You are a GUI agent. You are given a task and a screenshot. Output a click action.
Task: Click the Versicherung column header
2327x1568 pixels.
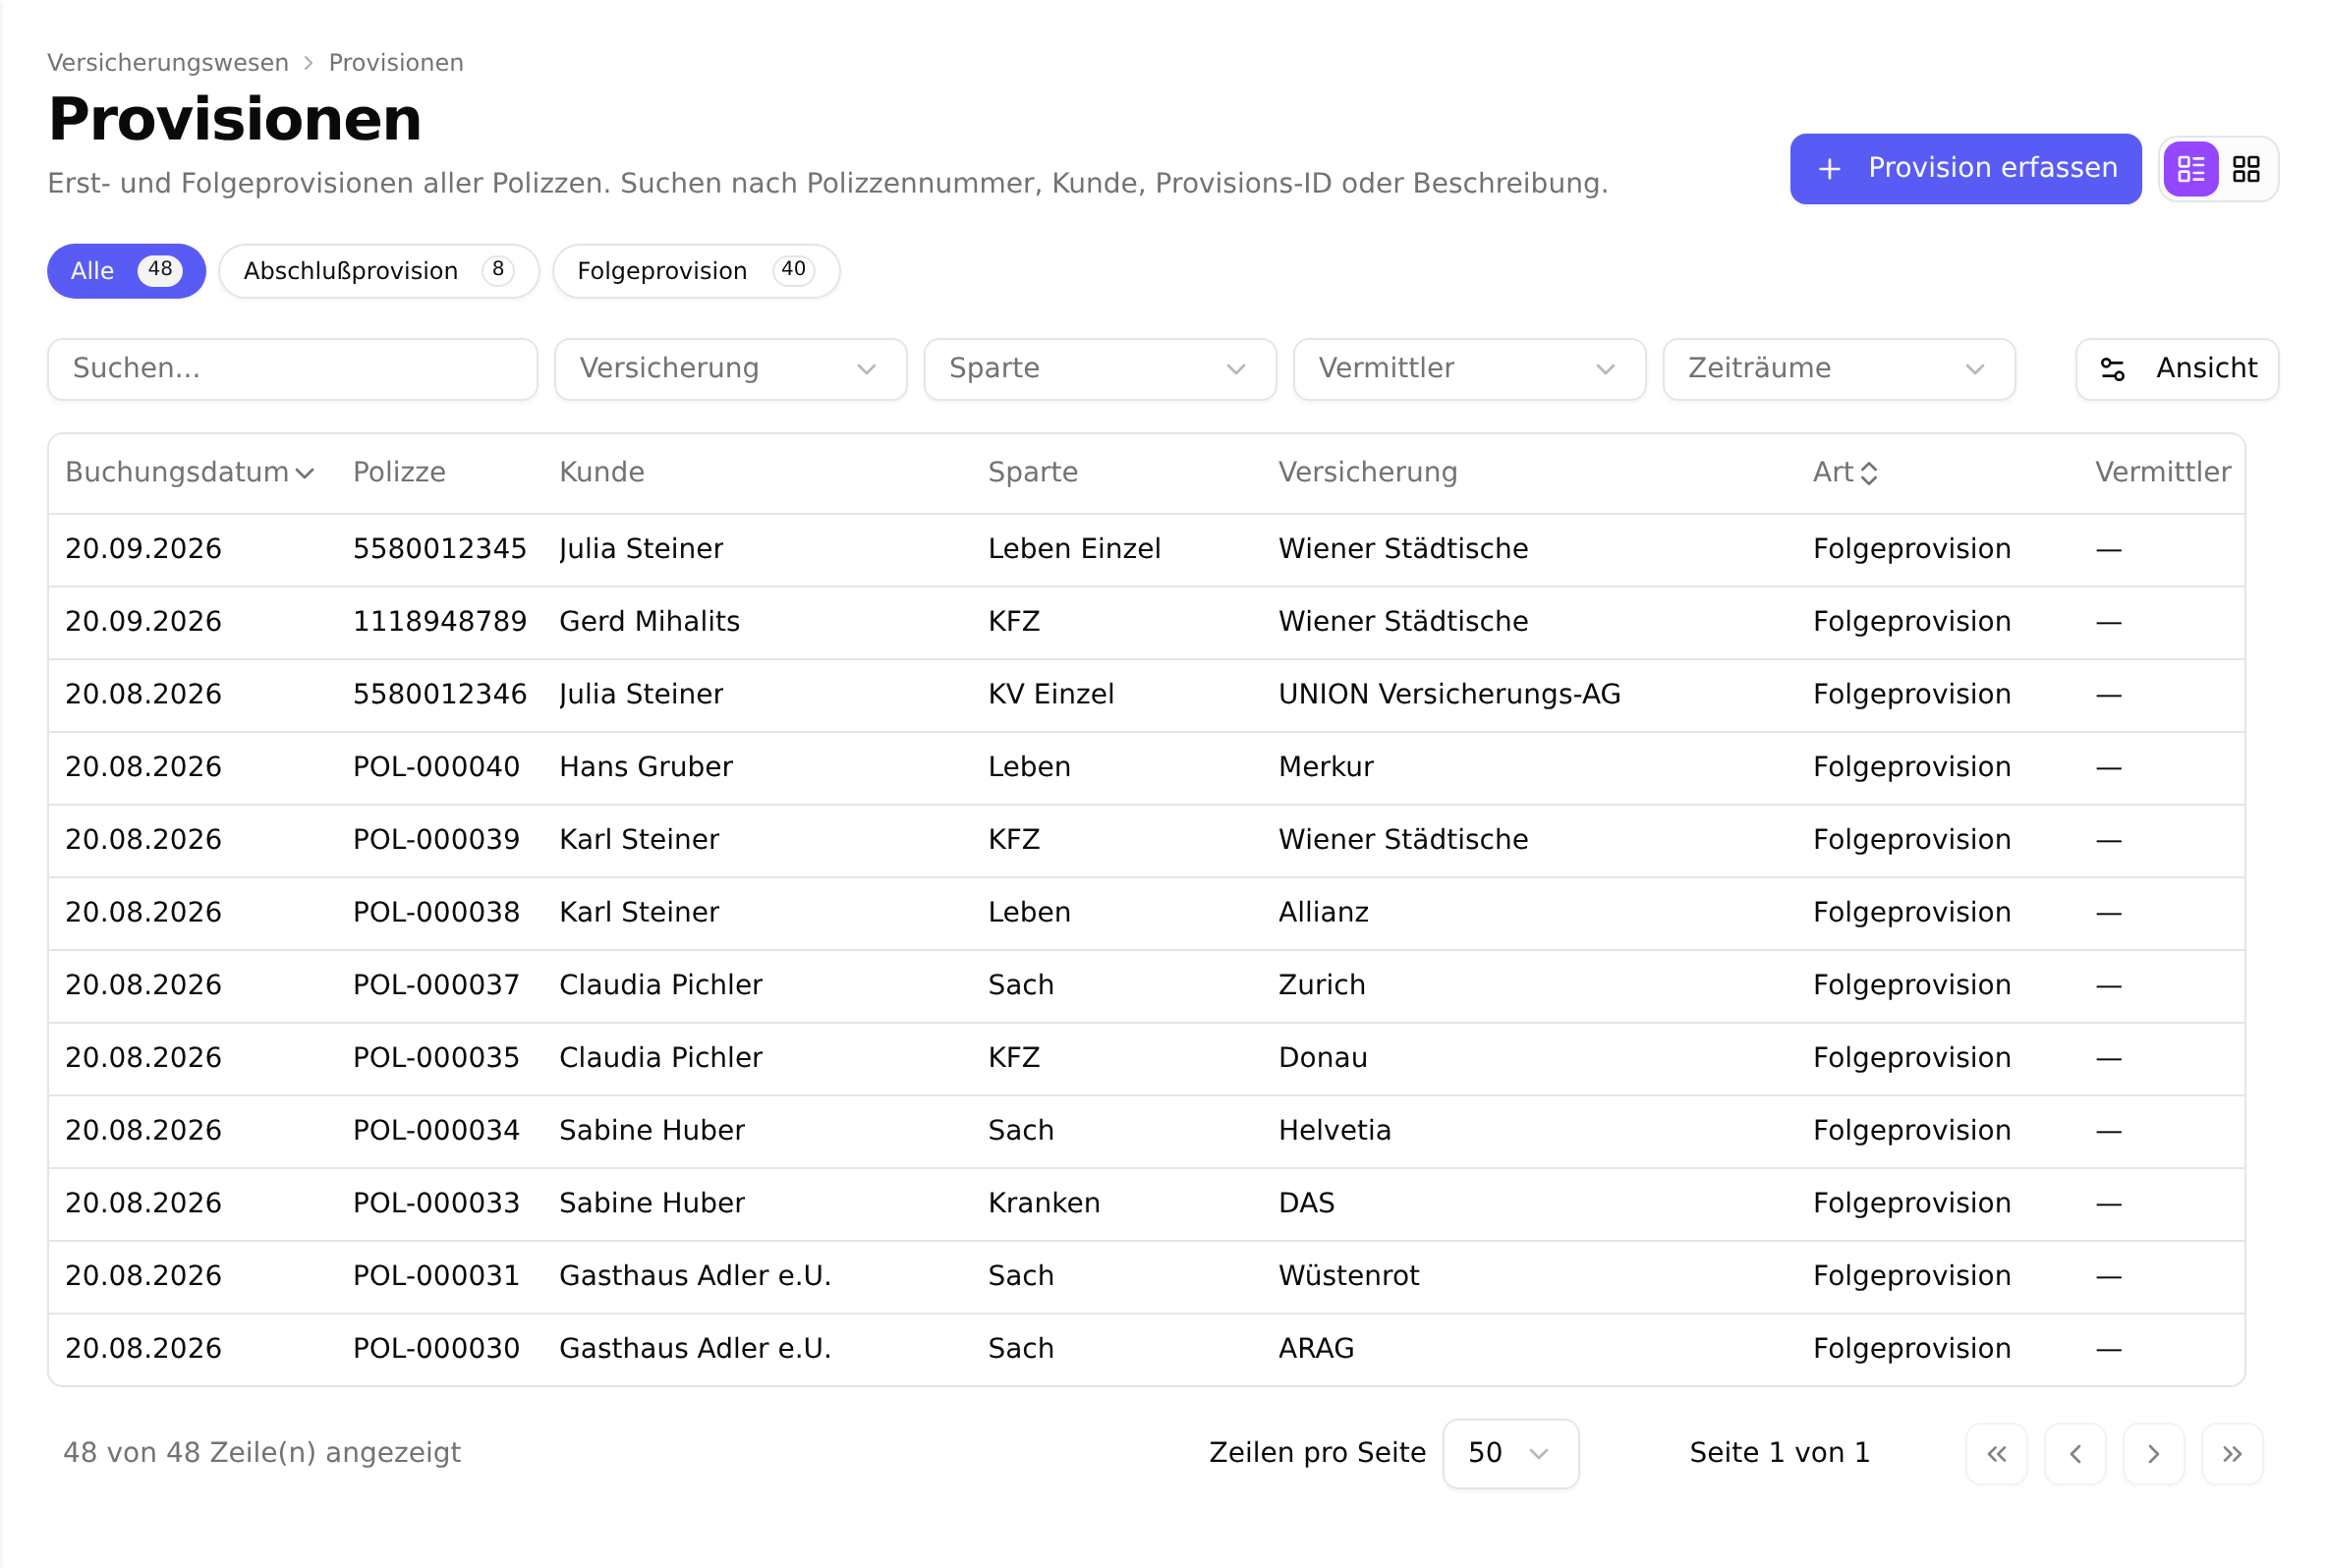(x=1367, y=472)
